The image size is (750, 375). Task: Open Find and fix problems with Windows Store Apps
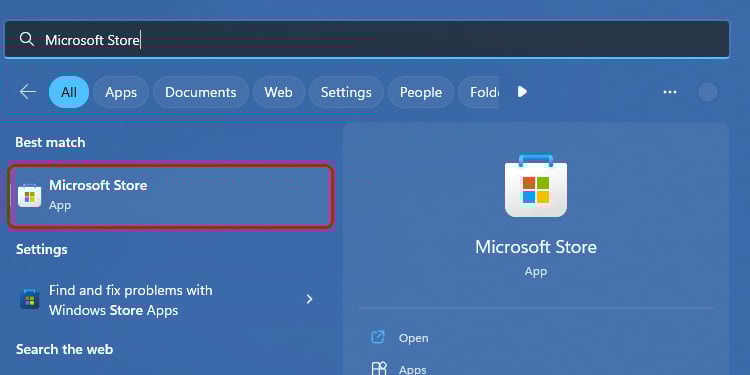click(166, 300)
